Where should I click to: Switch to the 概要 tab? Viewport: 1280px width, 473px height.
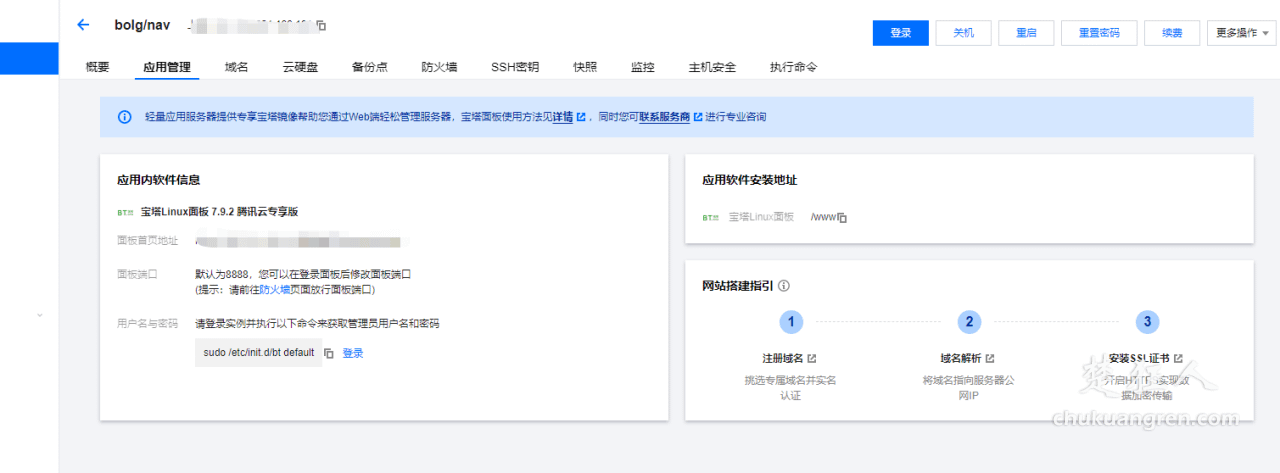tap(98, 67)
